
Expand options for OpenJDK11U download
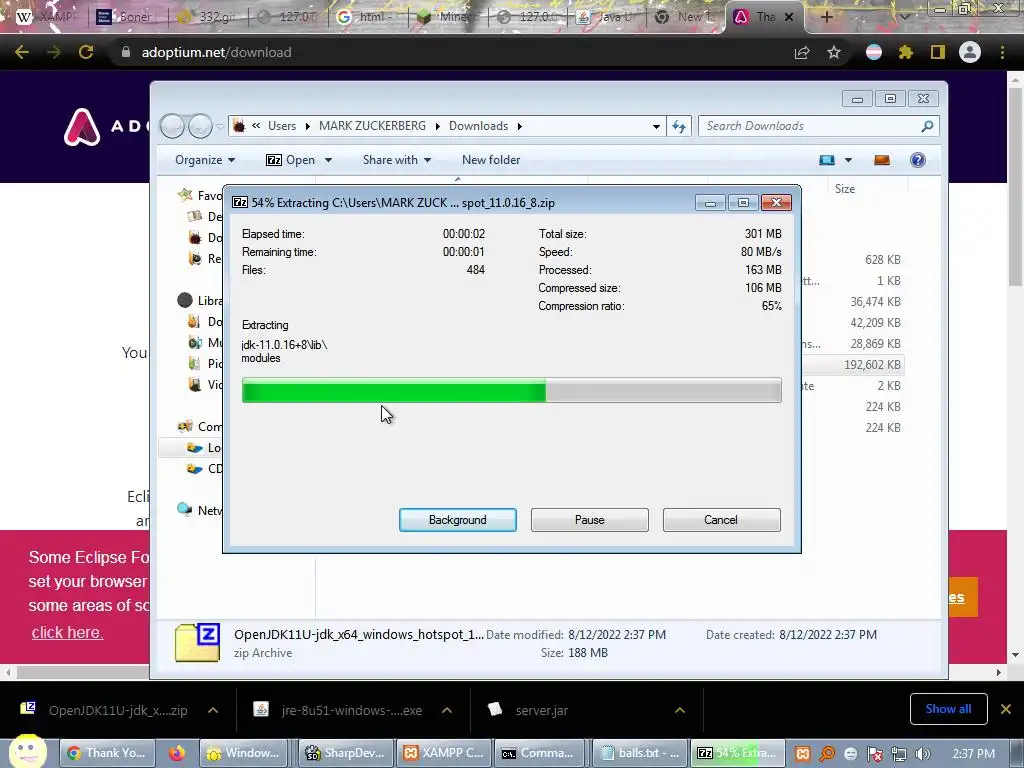point(213,710)
